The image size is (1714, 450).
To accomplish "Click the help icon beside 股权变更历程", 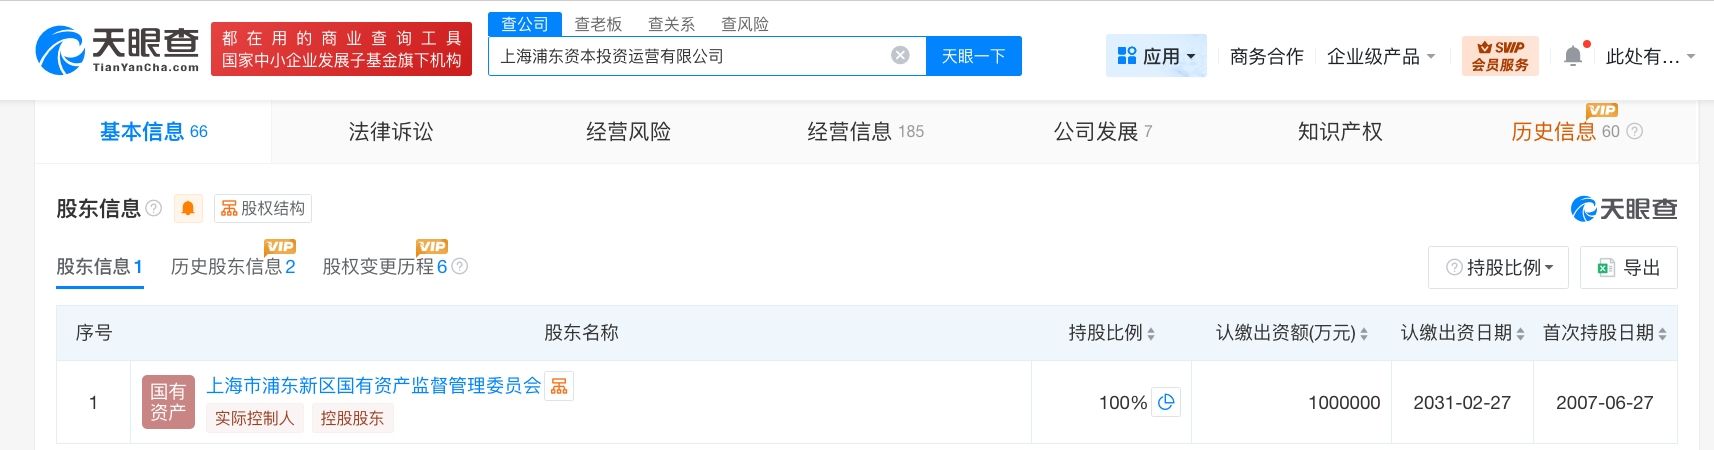I will click(x=460, y=267).
